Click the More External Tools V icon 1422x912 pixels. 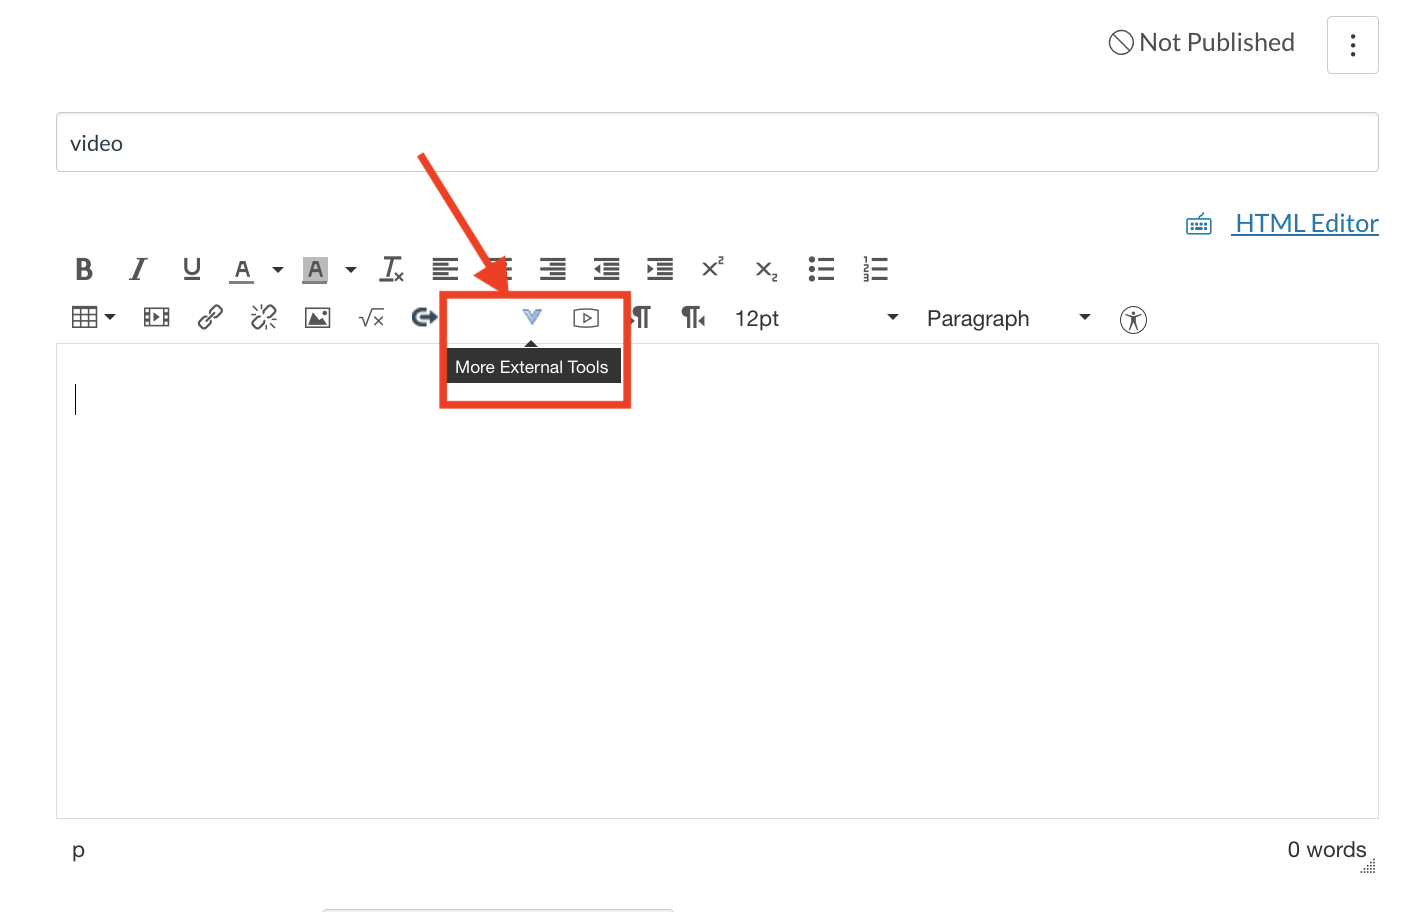pos(532,317)
